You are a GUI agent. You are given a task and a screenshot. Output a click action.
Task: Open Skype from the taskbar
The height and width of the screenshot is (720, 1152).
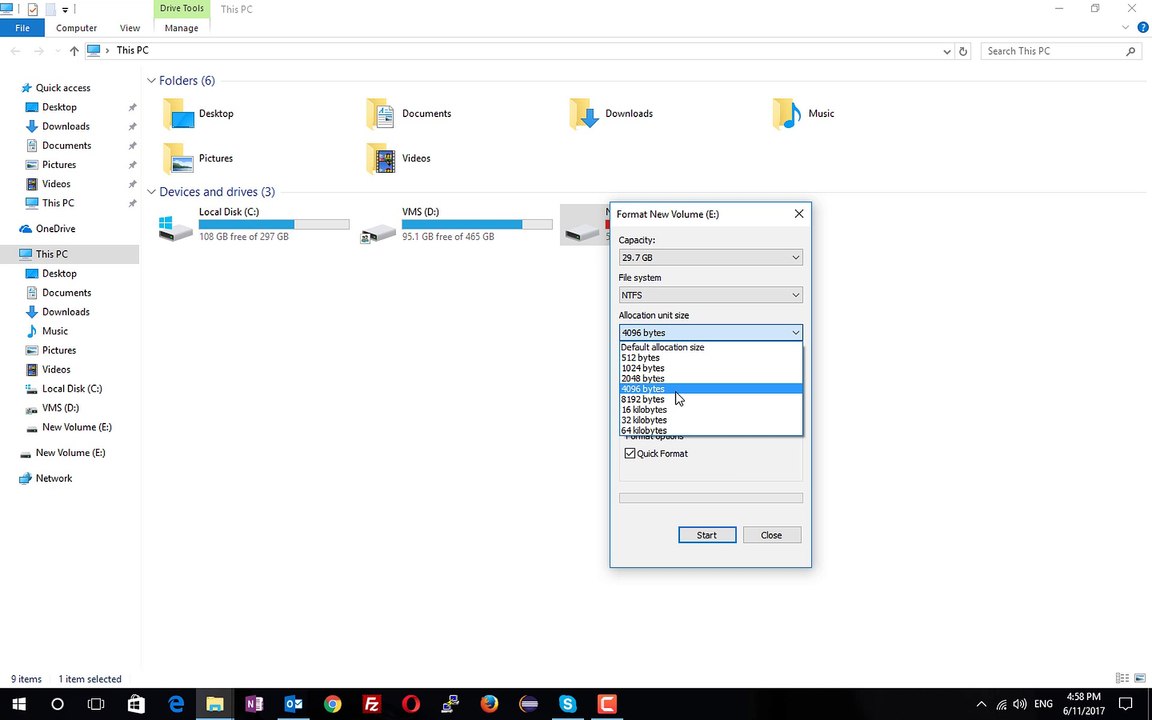coord(567,704)
